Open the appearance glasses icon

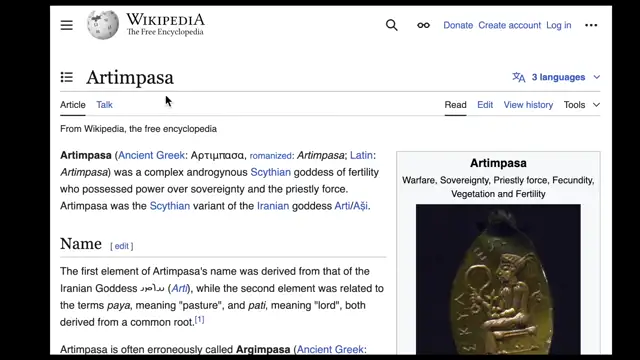423,25
